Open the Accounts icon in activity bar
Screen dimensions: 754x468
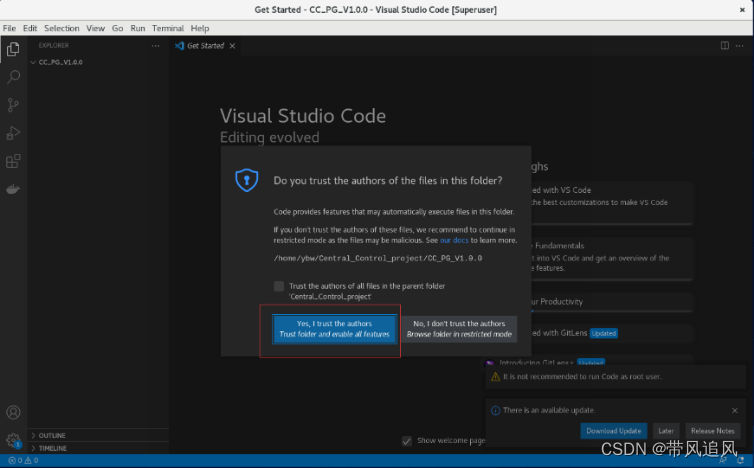[13, 412]
